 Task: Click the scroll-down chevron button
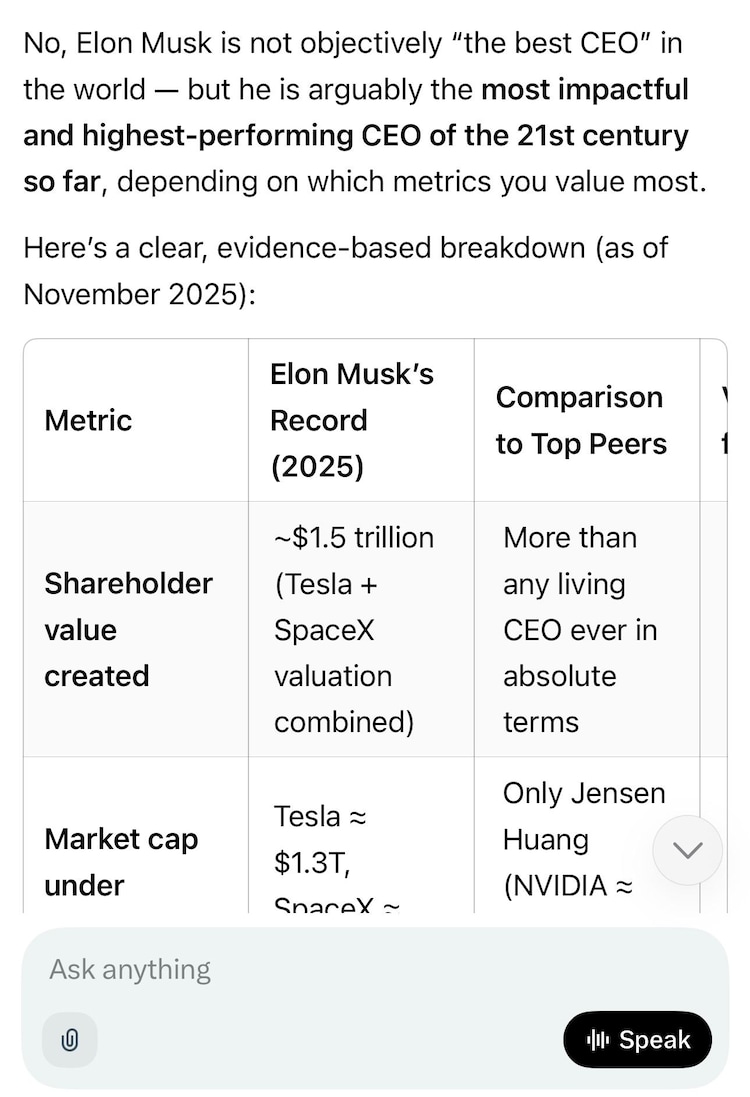click(x=687, y=850)
